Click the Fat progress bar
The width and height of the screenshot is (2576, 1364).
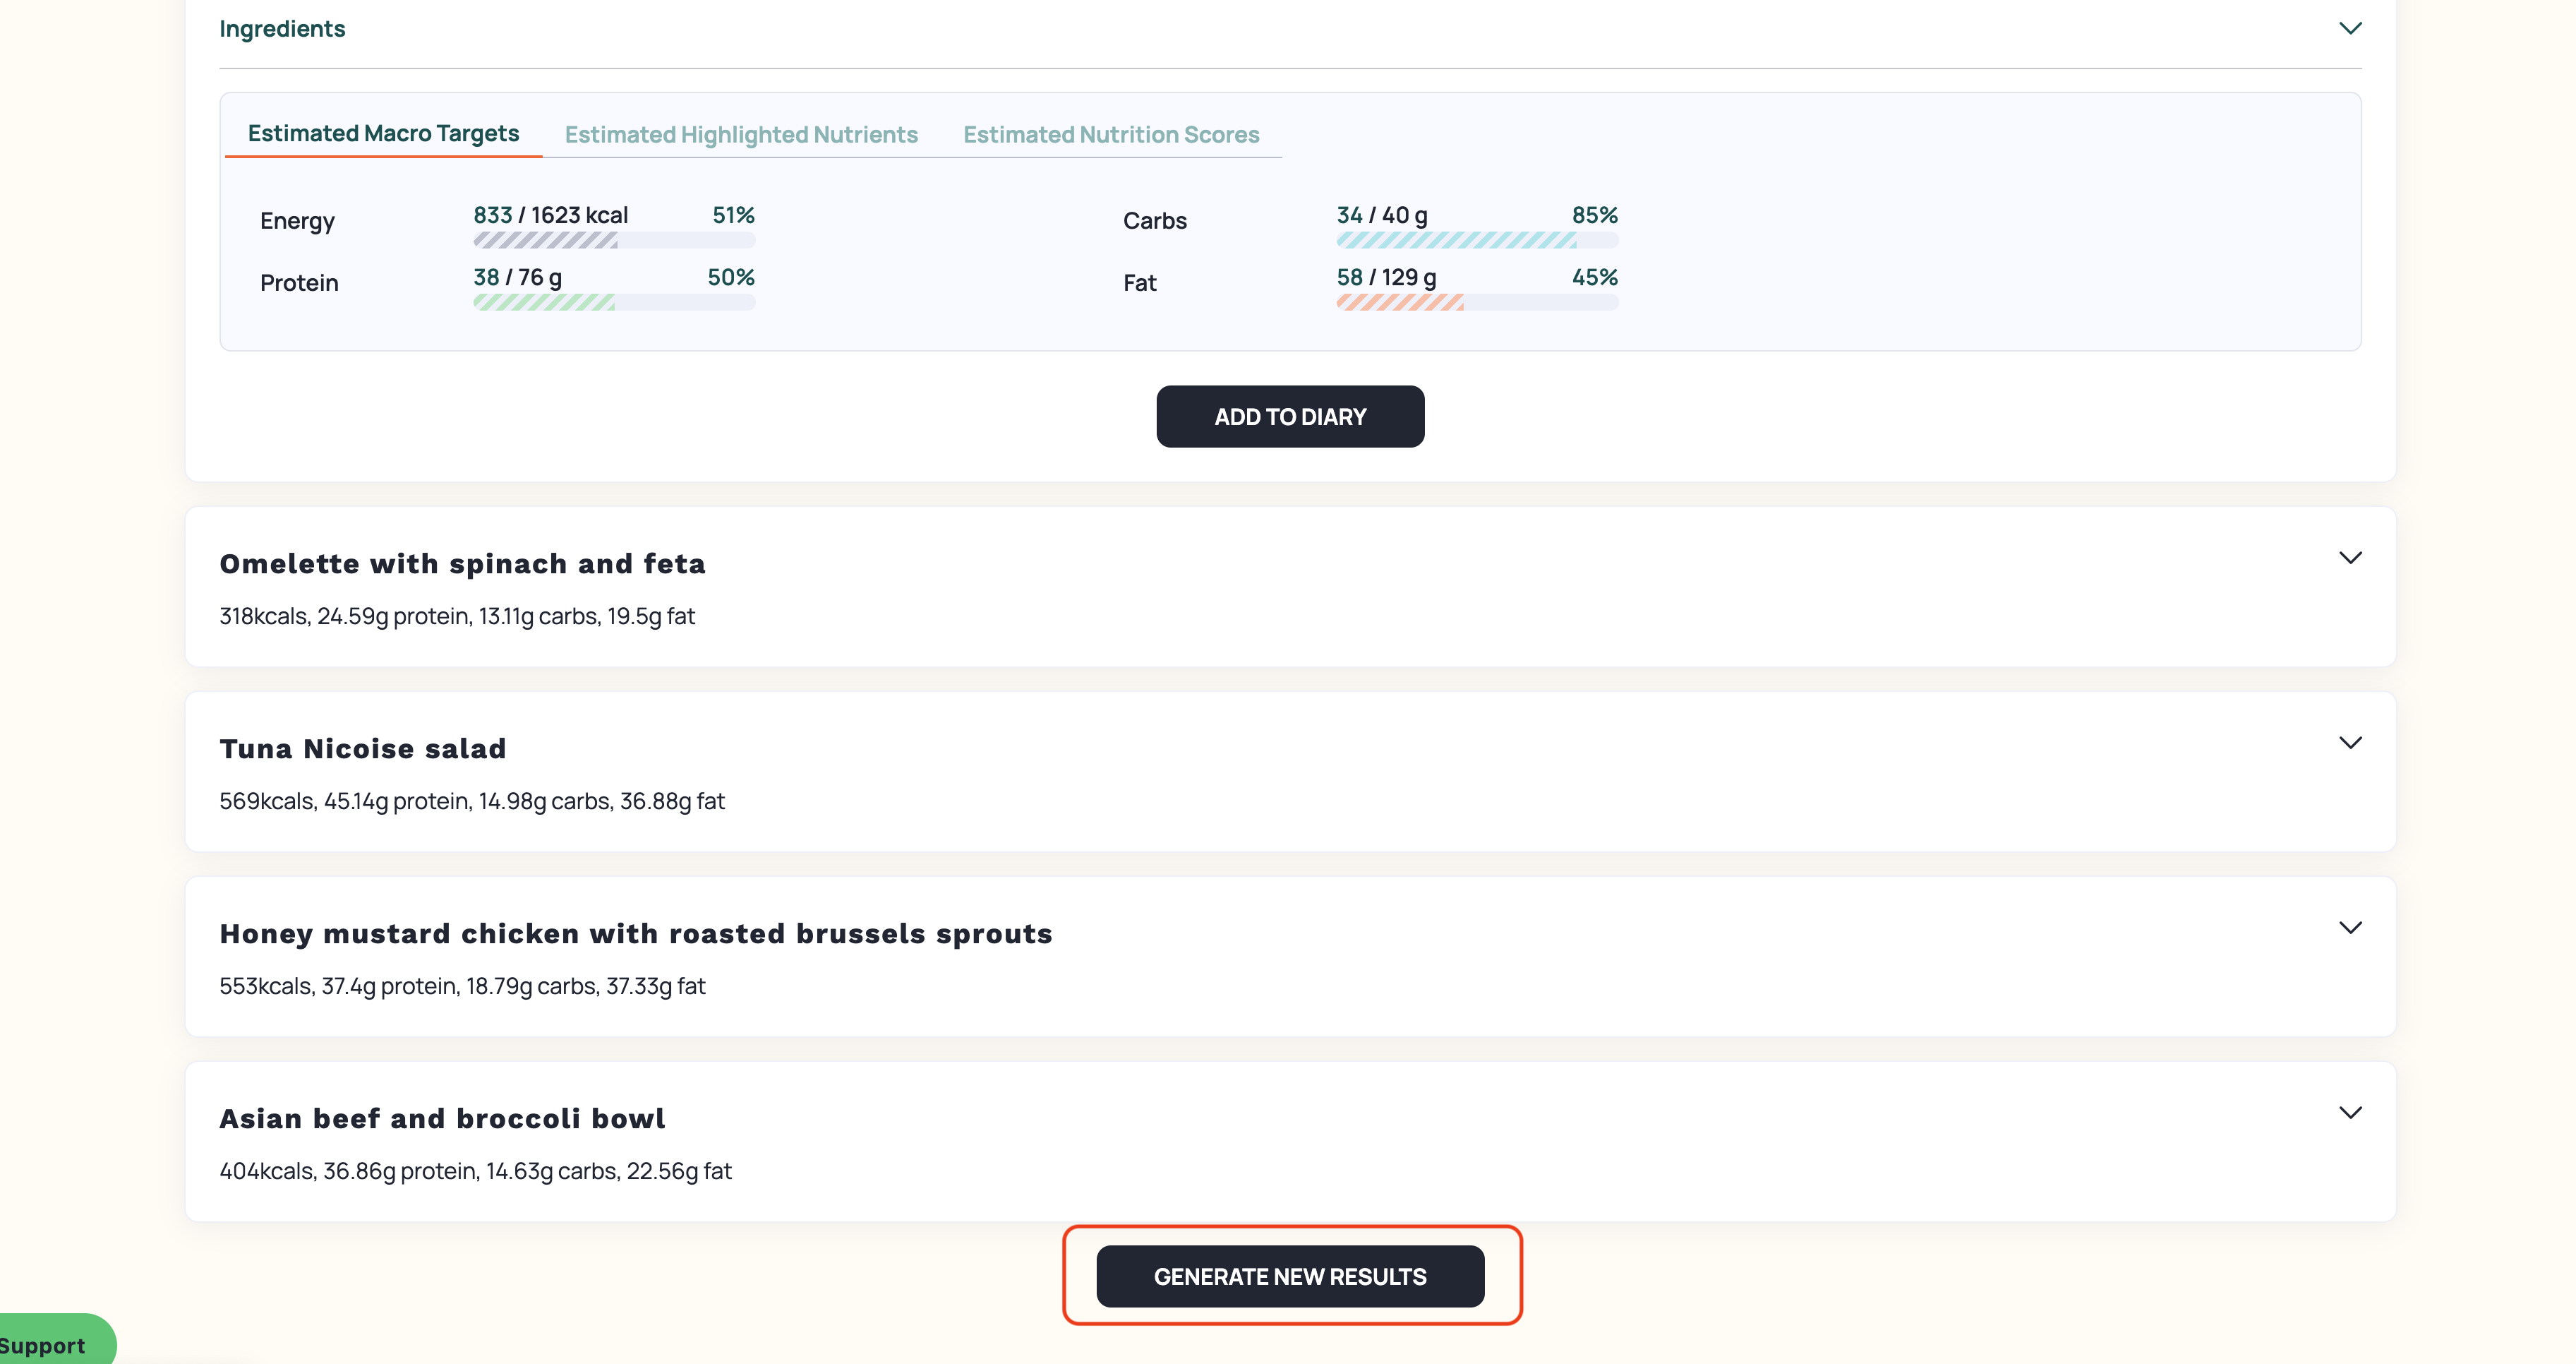click(1477, 302)
